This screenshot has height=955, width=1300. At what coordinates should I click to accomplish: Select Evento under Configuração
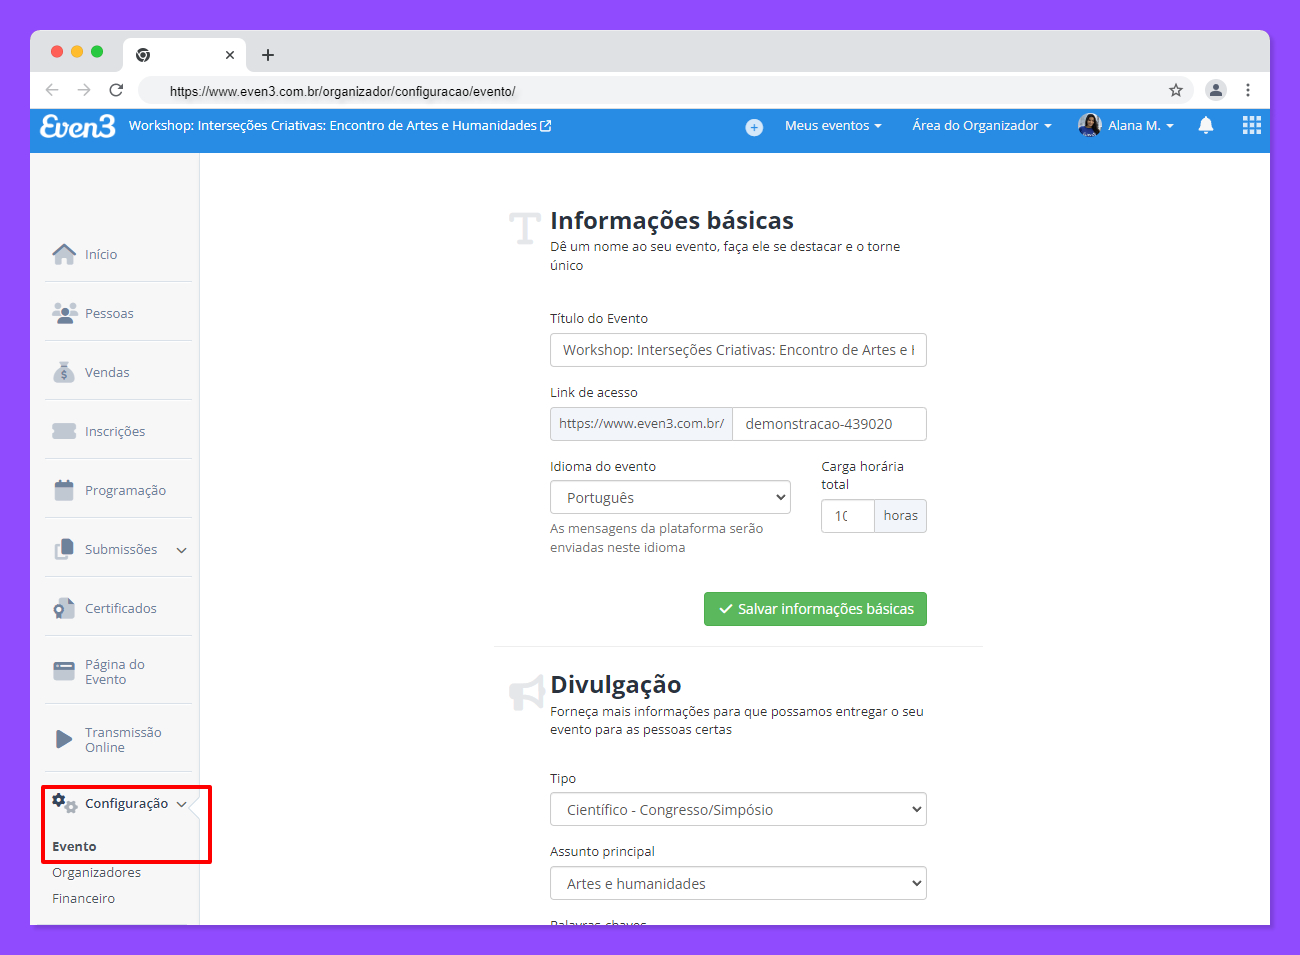75,847
